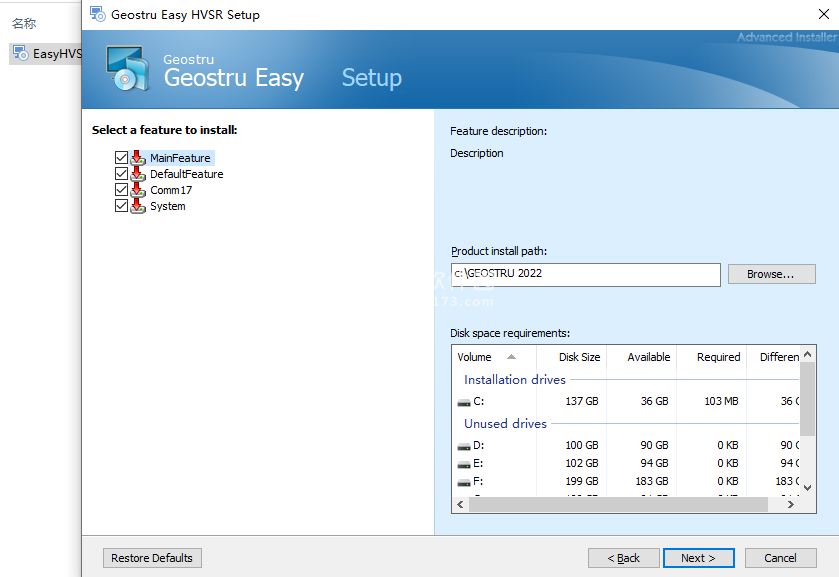Click the disk list scroll down arrow
839x577 pixels.
807,488
